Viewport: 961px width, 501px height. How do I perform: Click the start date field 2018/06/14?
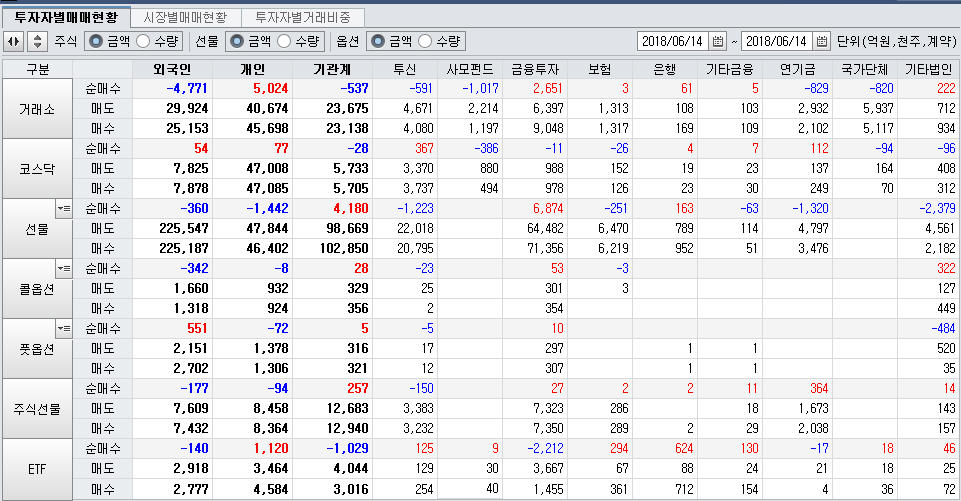pyautogui.click(x=673, y=42)
